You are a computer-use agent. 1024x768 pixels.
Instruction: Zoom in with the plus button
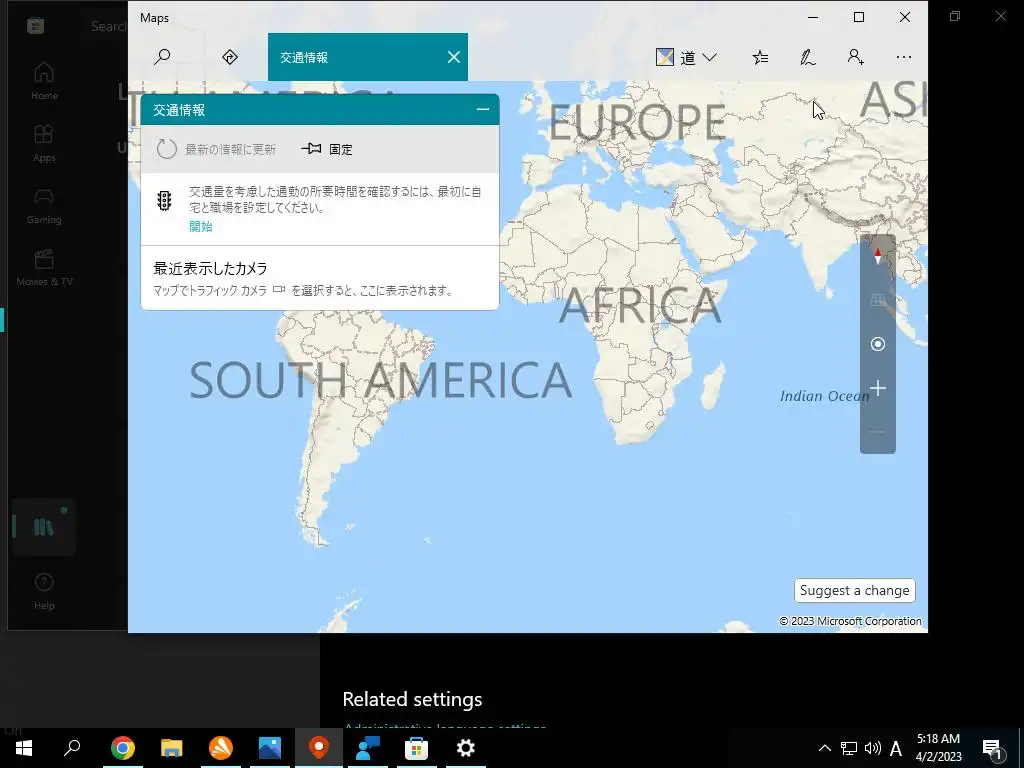pyautogui.click(x=878, y=388)
